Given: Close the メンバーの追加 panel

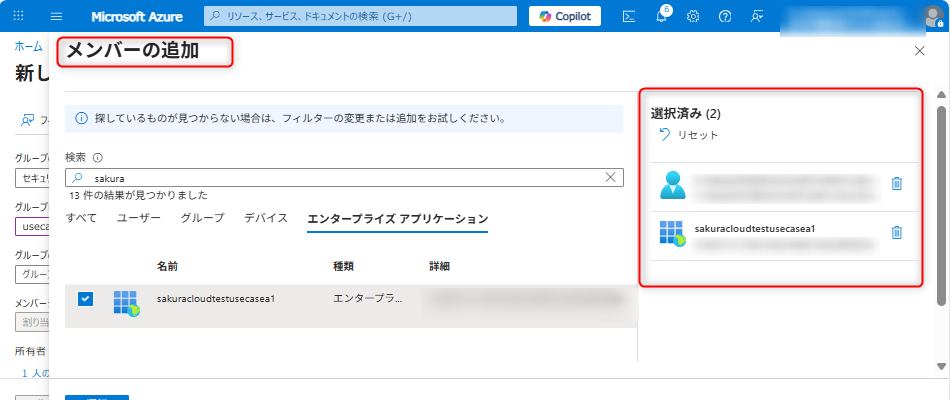Looking at the screenshot, I should pos(920,51).
